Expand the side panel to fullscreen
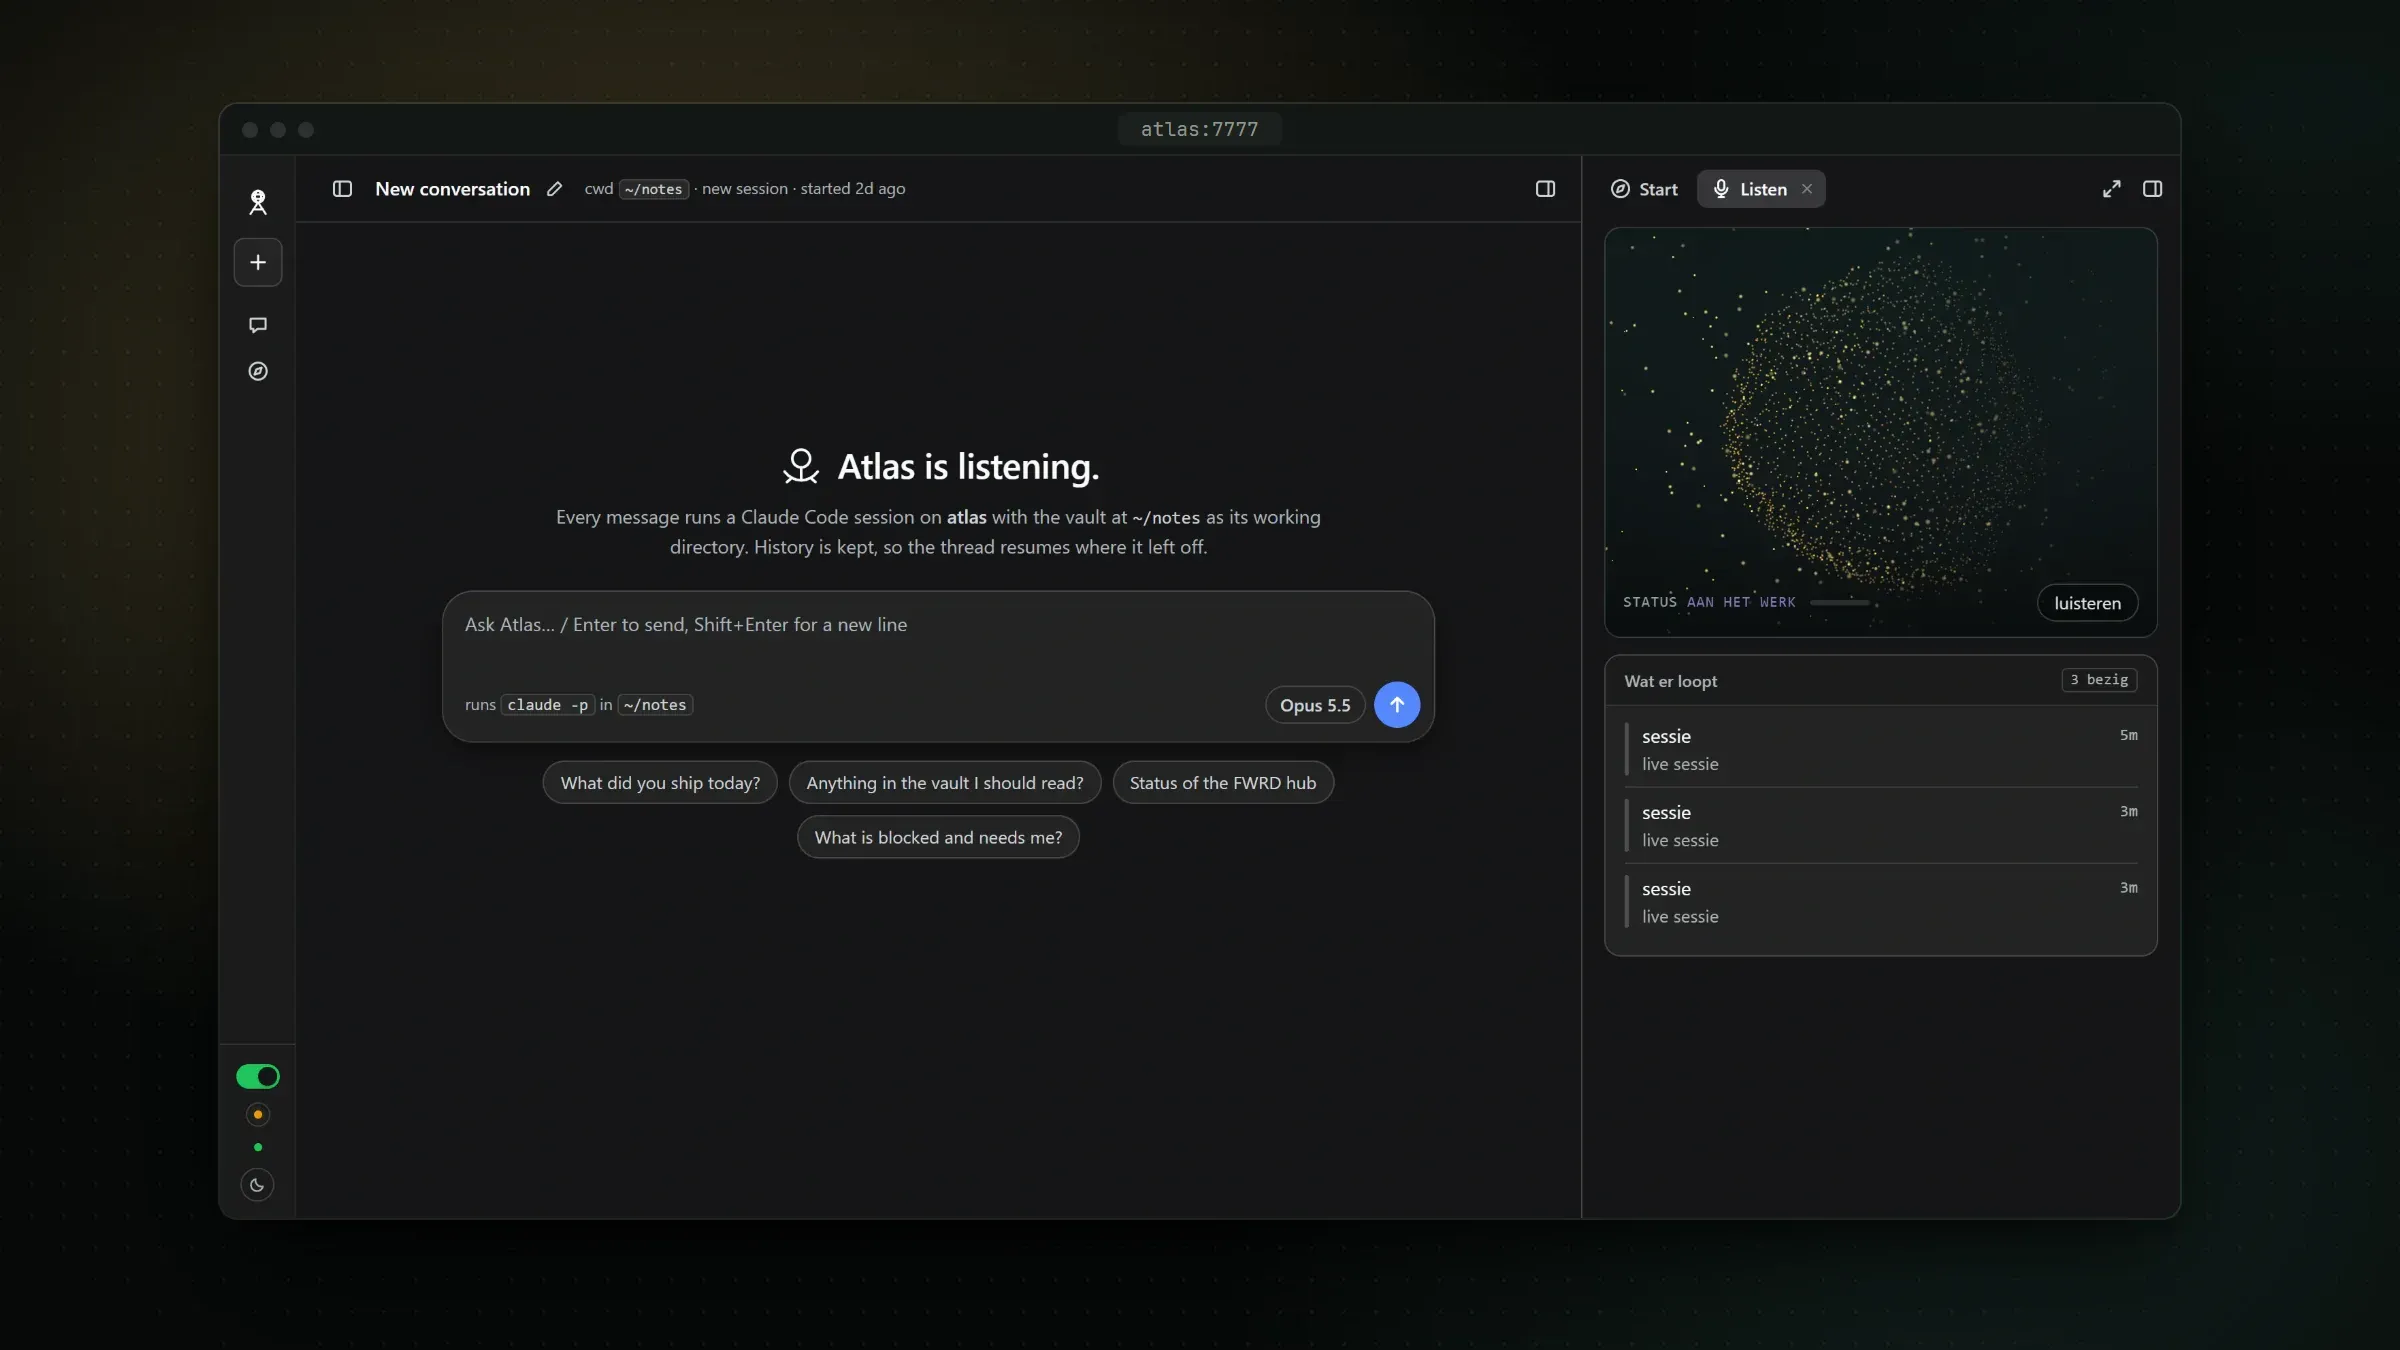This screenshot has width=2400, height=1350. click(2111, 189)
